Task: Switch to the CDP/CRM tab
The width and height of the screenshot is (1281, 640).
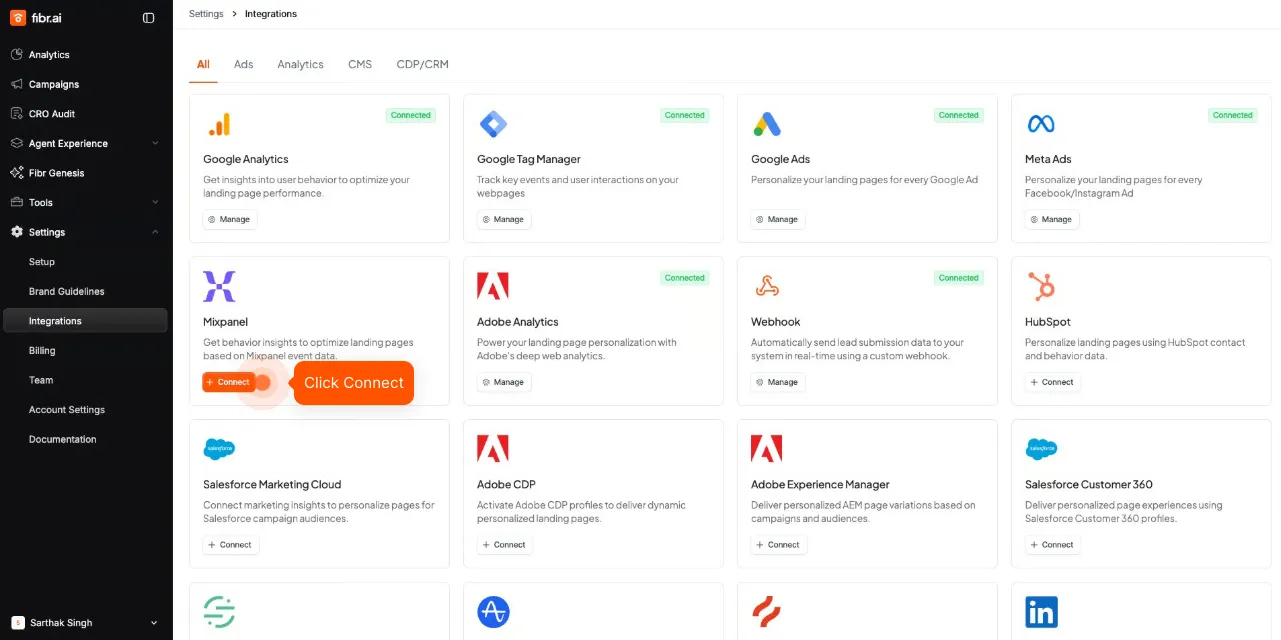Action: tap(423, 64)
